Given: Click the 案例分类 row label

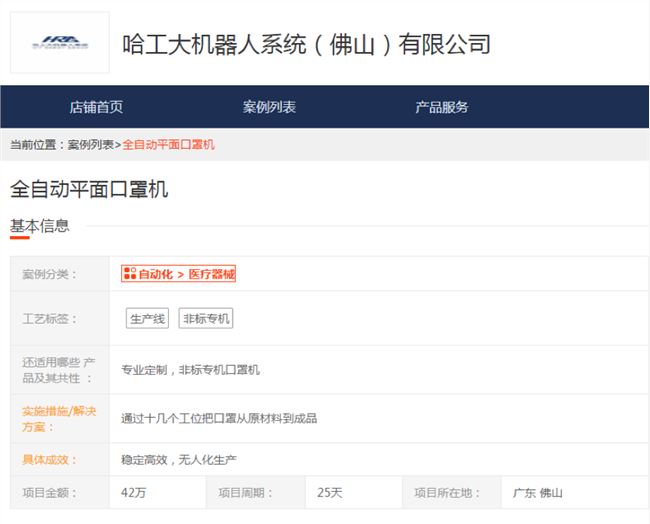Looking at the screenshot, I should (x=49, y=274).
